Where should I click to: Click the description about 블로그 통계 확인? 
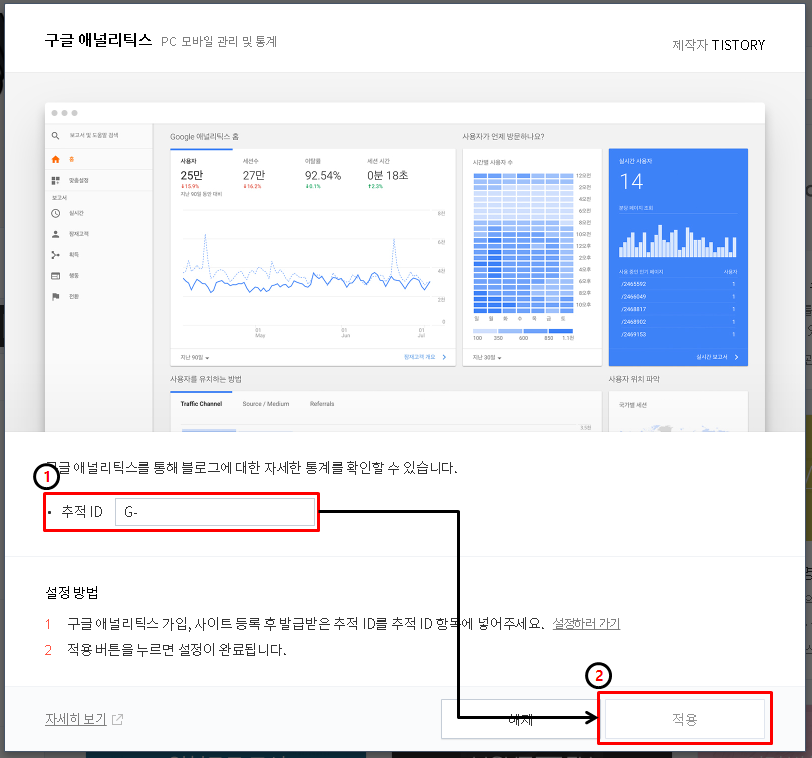(252, 468)
